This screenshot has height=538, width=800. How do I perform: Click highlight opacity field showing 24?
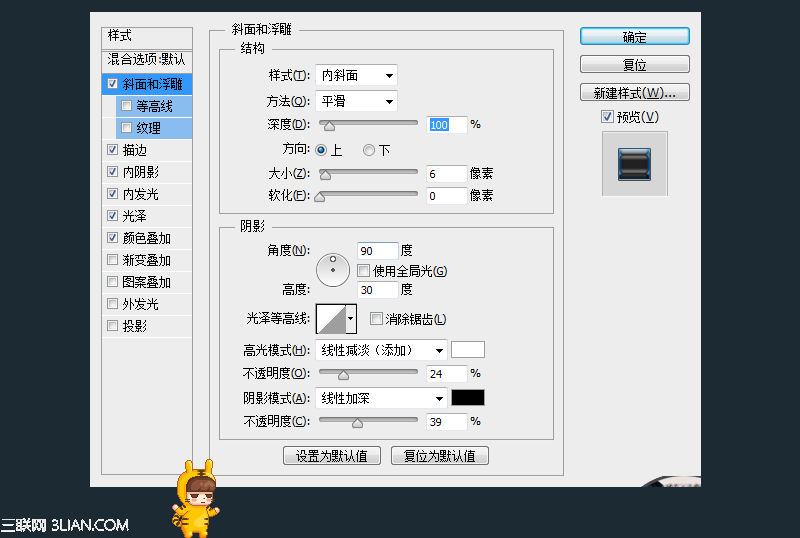click(446, 374)
